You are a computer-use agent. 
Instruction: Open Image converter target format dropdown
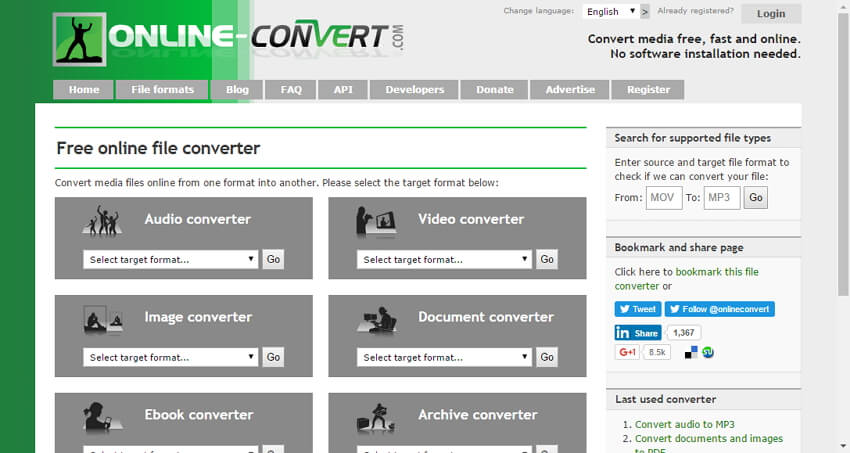click(x=171, y=357)
